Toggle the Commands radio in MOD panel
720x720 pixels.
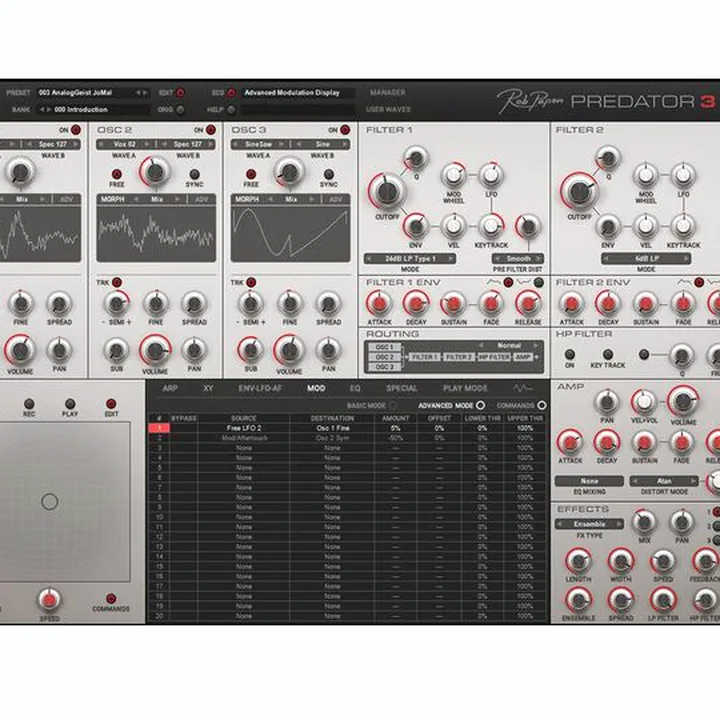(x=542, y=405)
